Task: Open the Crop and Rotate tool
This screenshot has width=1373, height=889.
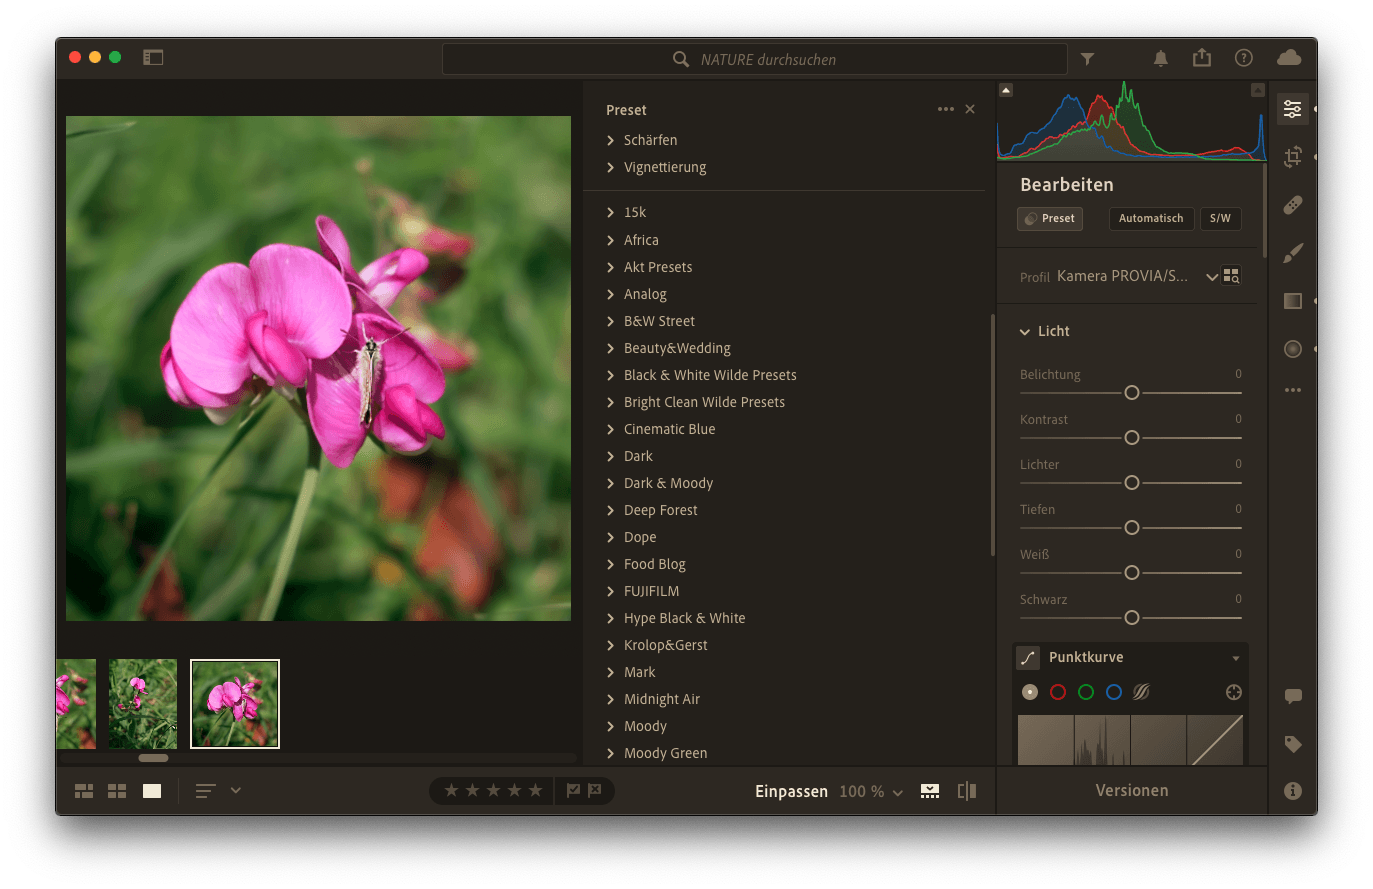Action: tap(1293, 157)
